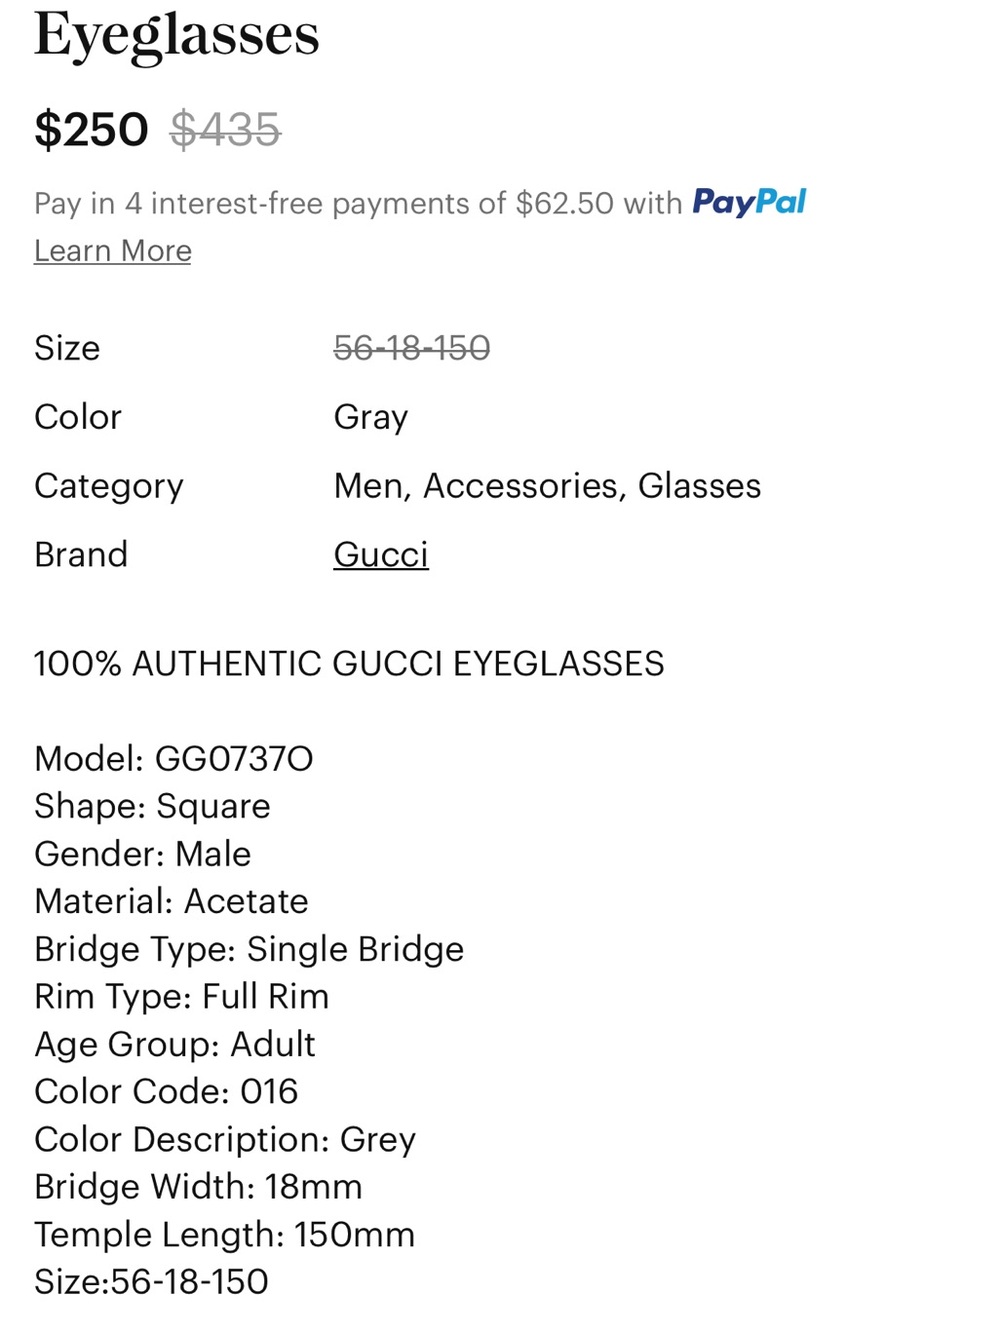Click the PayPal logo
The height and width of the screenshot is (1333, 1000).
click(749, 203)
